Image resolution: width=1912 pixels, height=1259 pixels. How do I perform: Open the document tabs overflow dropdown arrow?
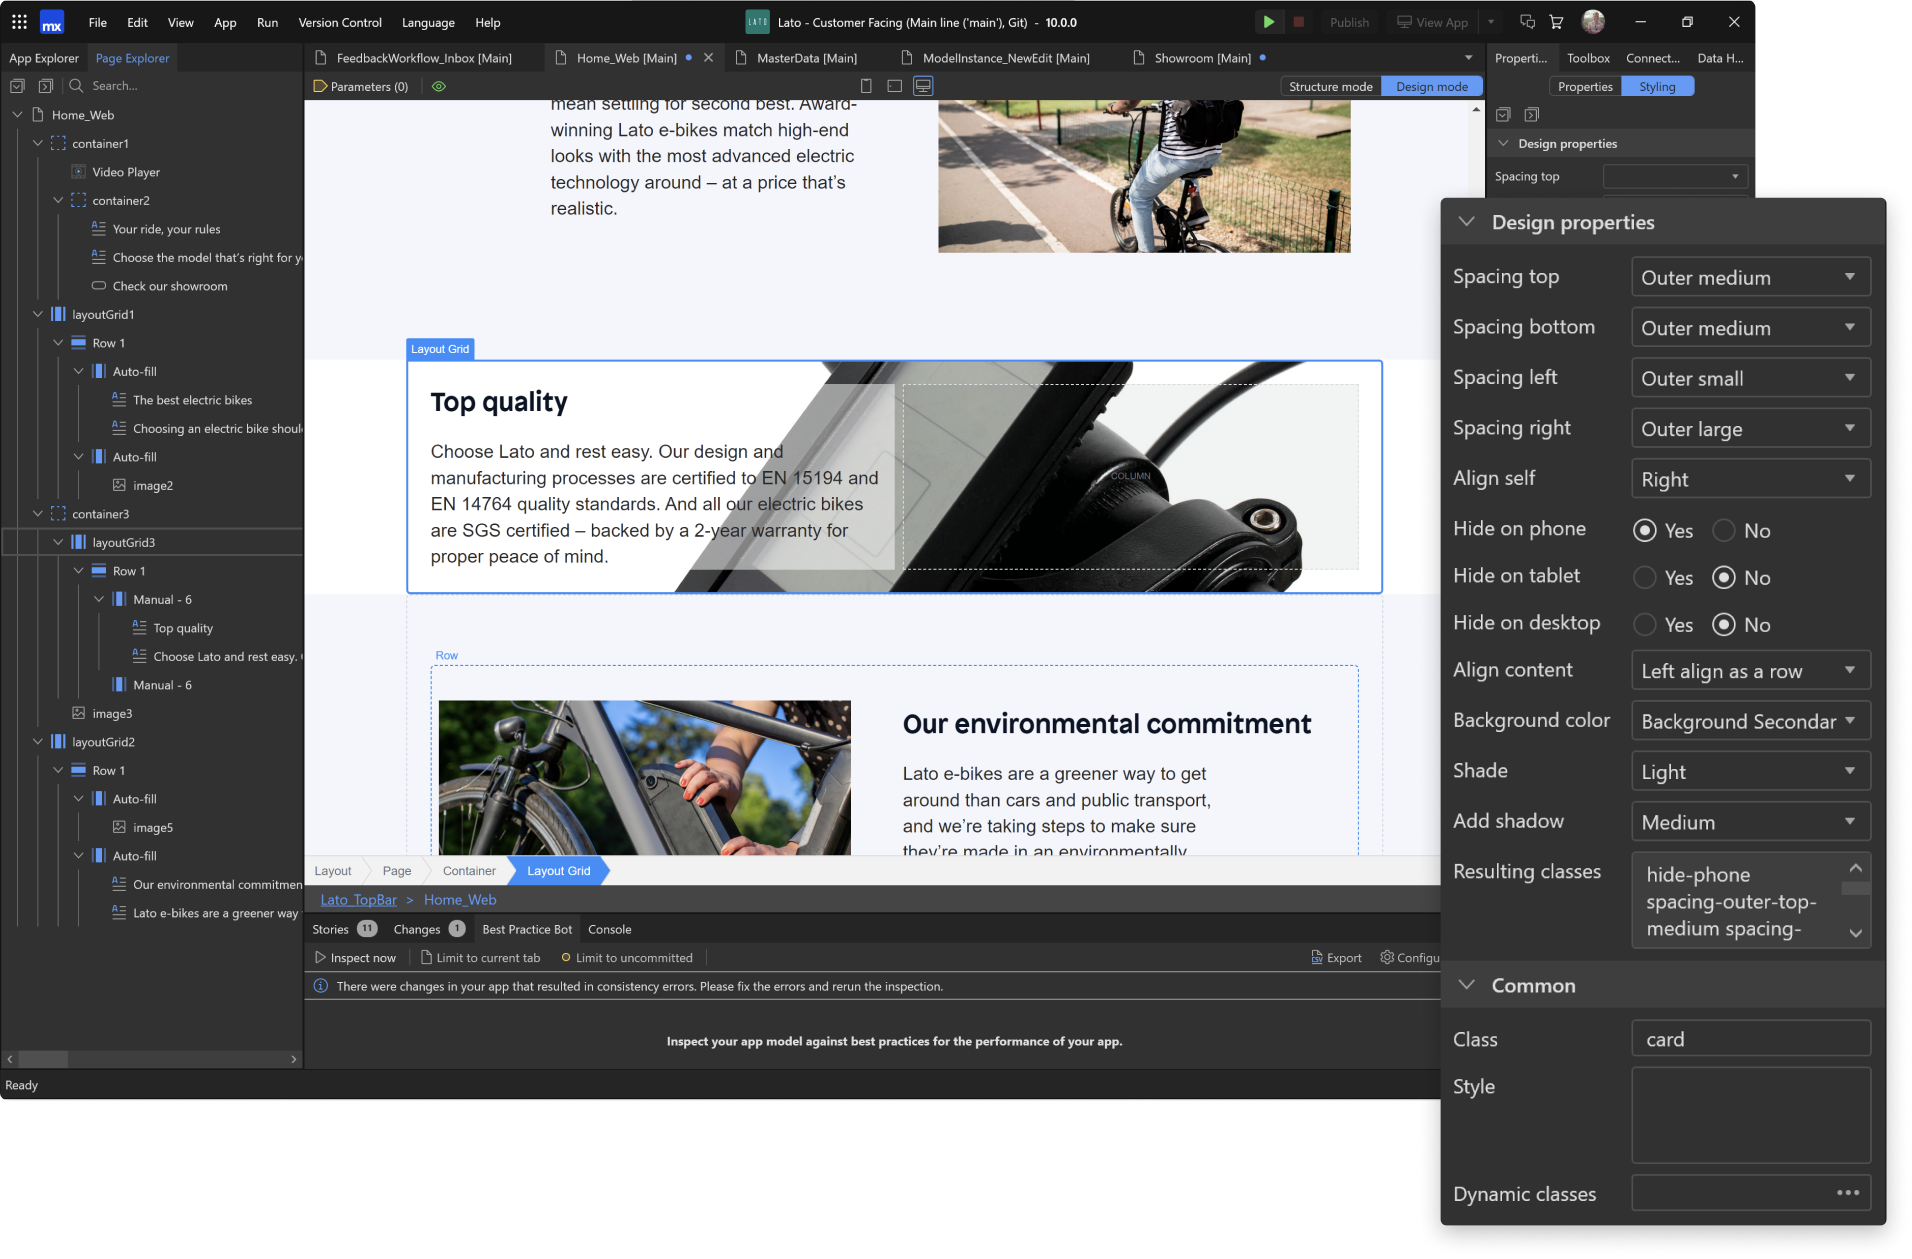pyautogui.click(x=1468, y=58)
